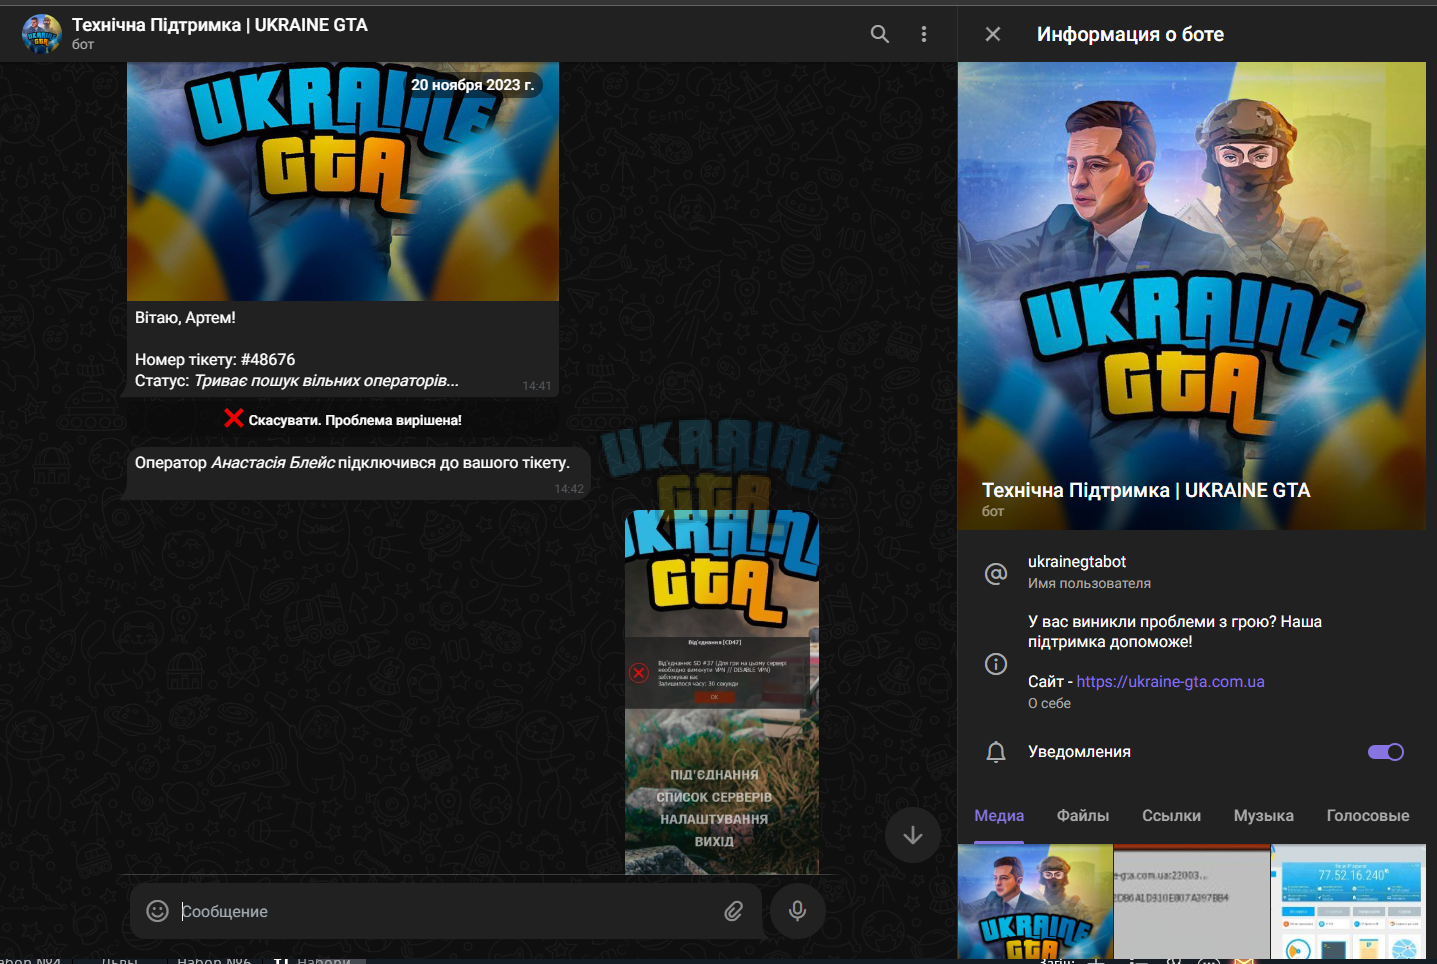The image size is (1437, 964).
Task: Open the disconnect error screenshot in chat
Action: 722,692
